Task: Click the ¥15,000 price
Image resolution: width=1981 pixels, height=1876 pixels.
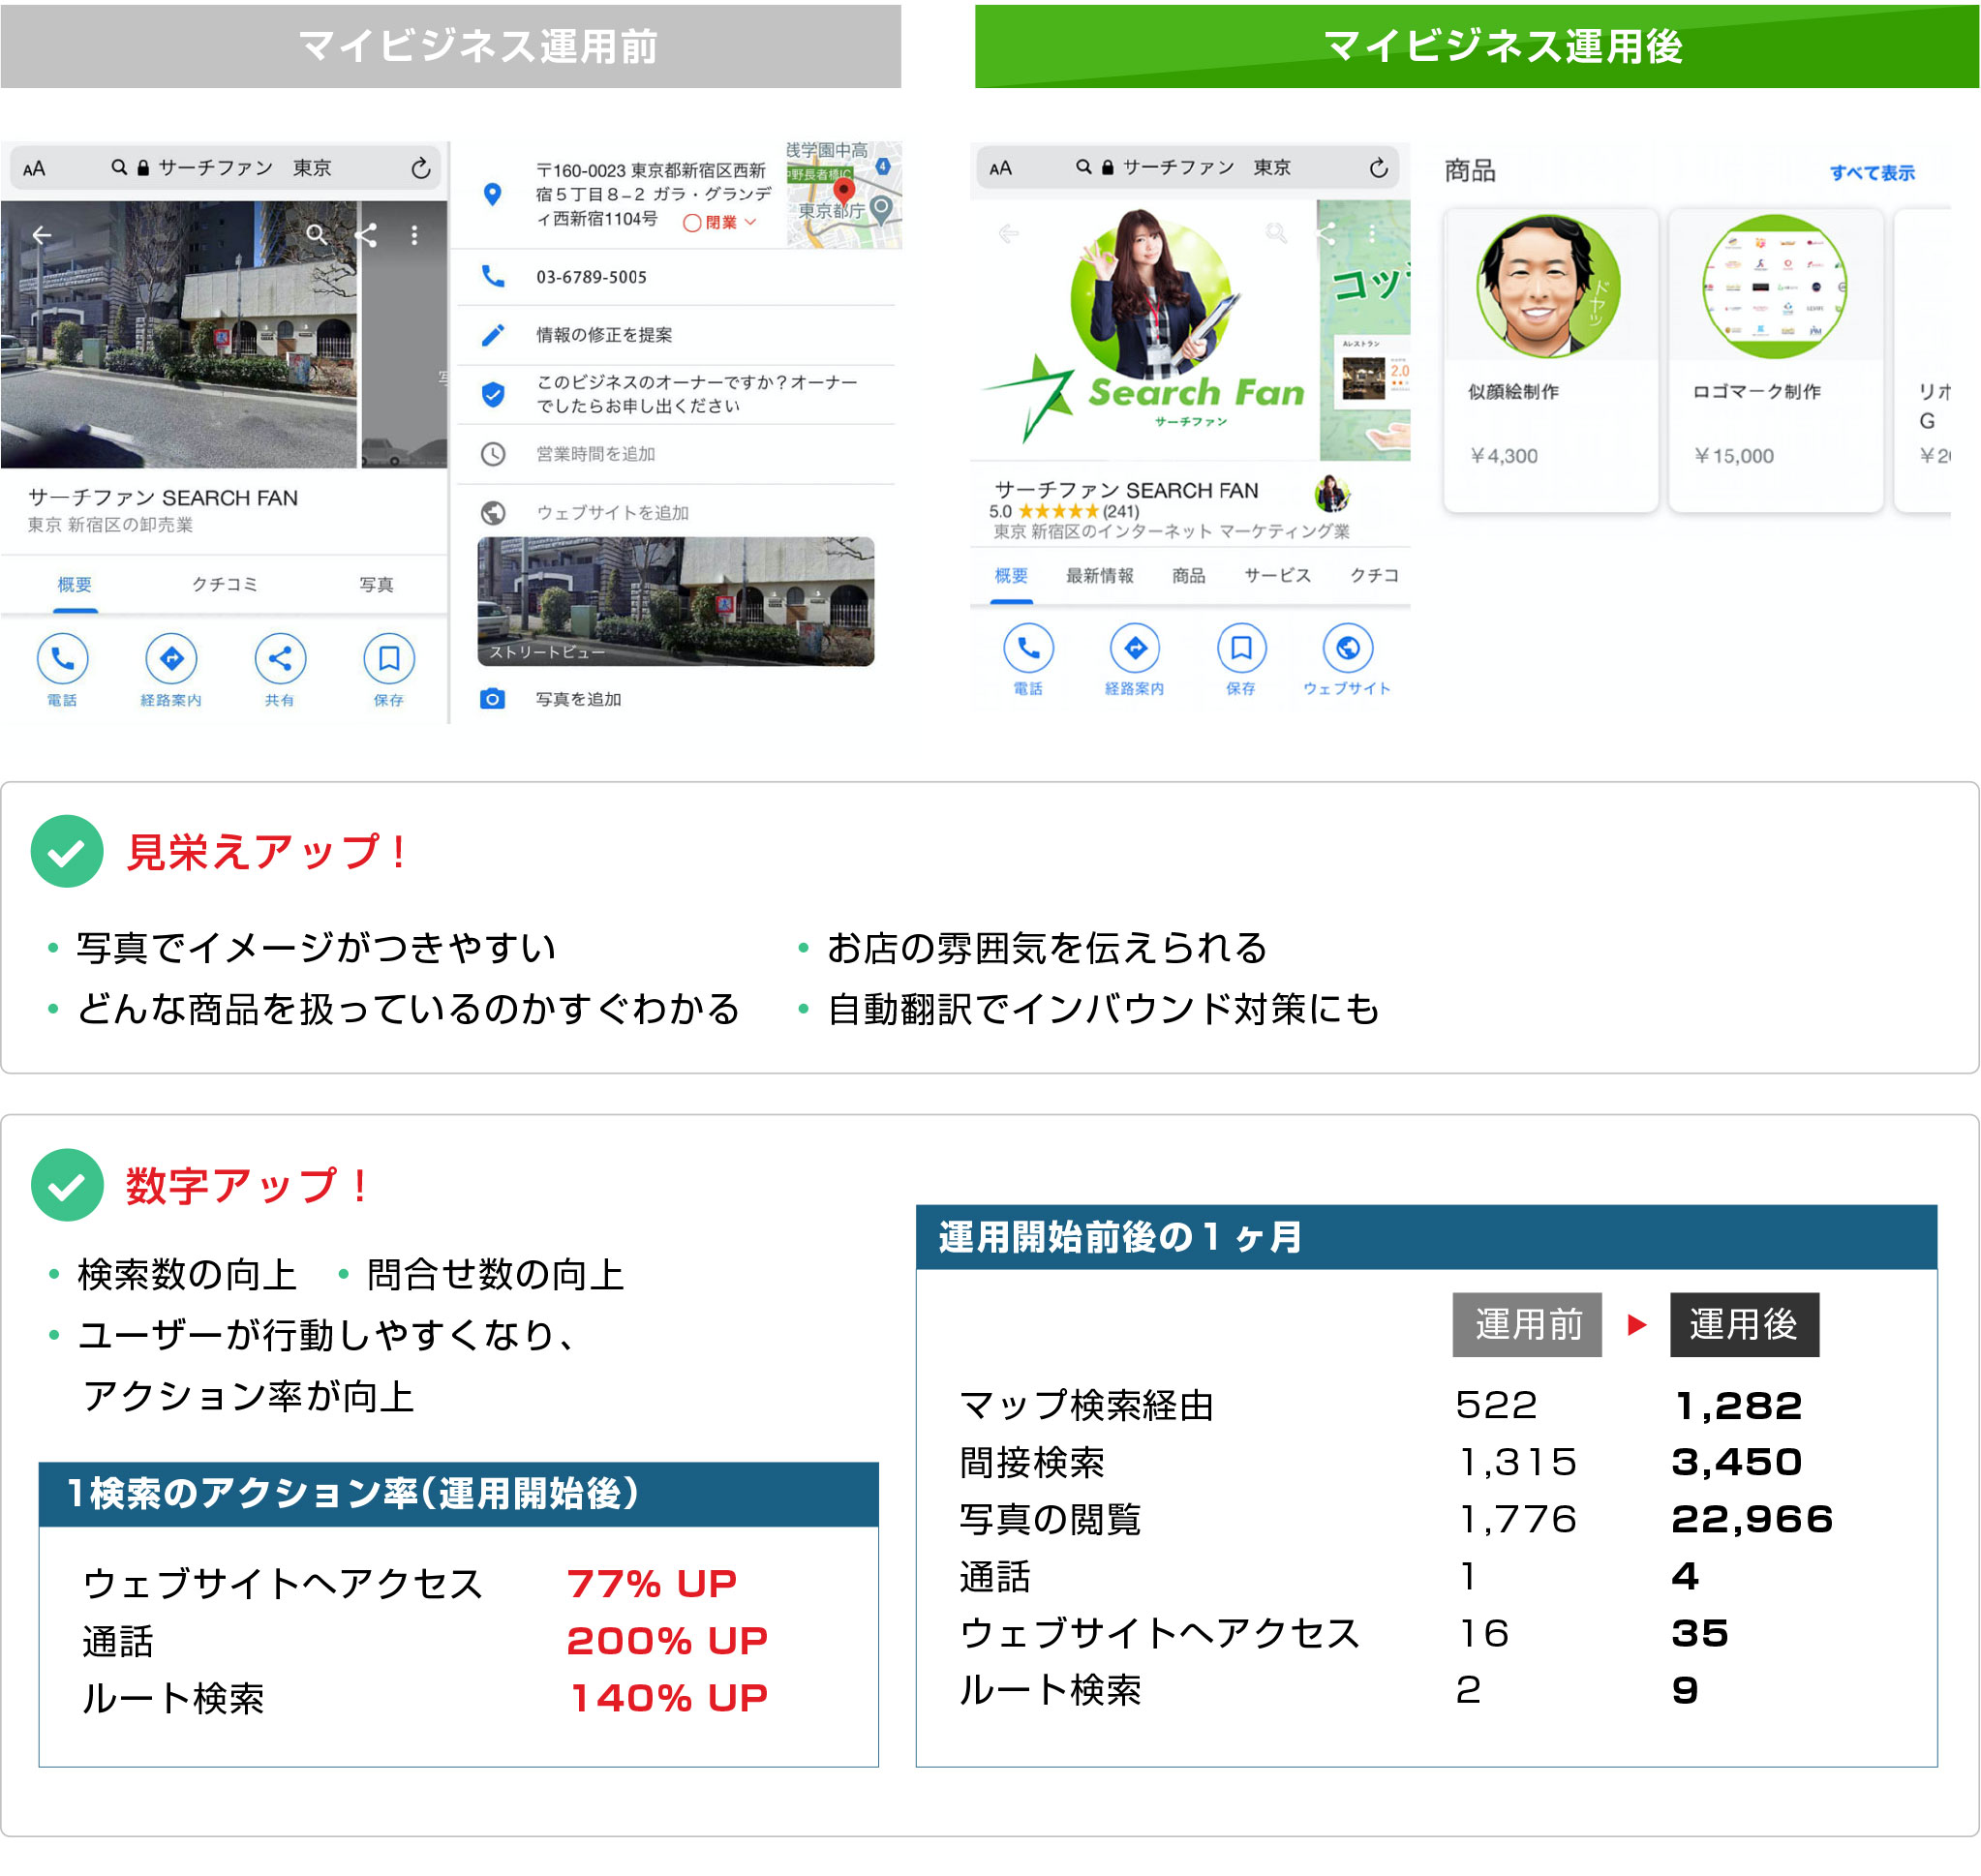Action: point(1733,456)
